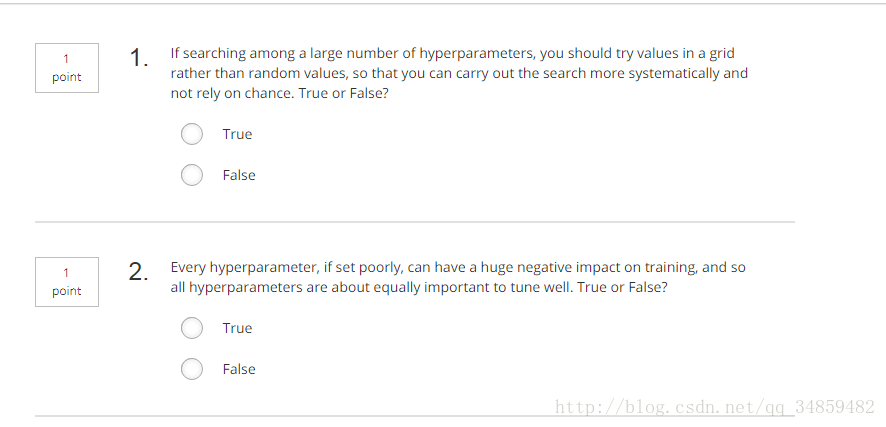Screen dimensions: 886x427
Task: Click 'not rely on chance. True or False?' line
Action: (280, 93)
